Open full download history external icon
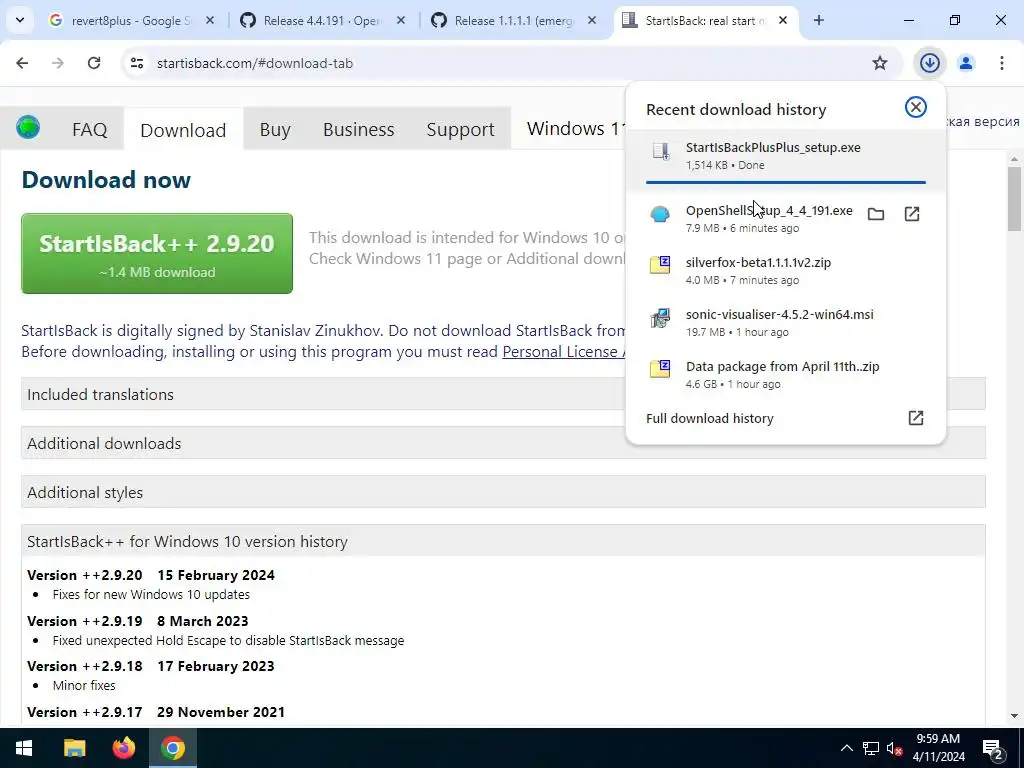The width and height of the screenshot is (1024, 768). tap(916, 418)
